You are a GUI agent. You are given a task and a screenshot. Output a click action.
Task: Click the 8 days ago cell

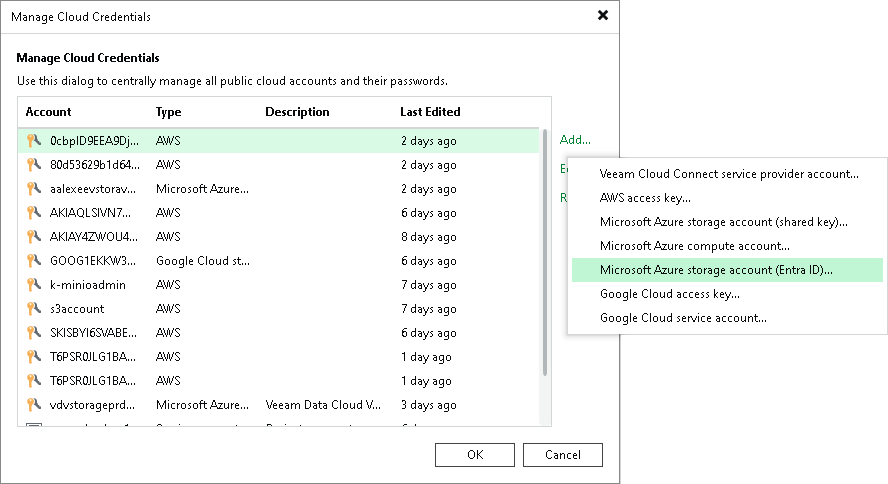click(429, 237)
